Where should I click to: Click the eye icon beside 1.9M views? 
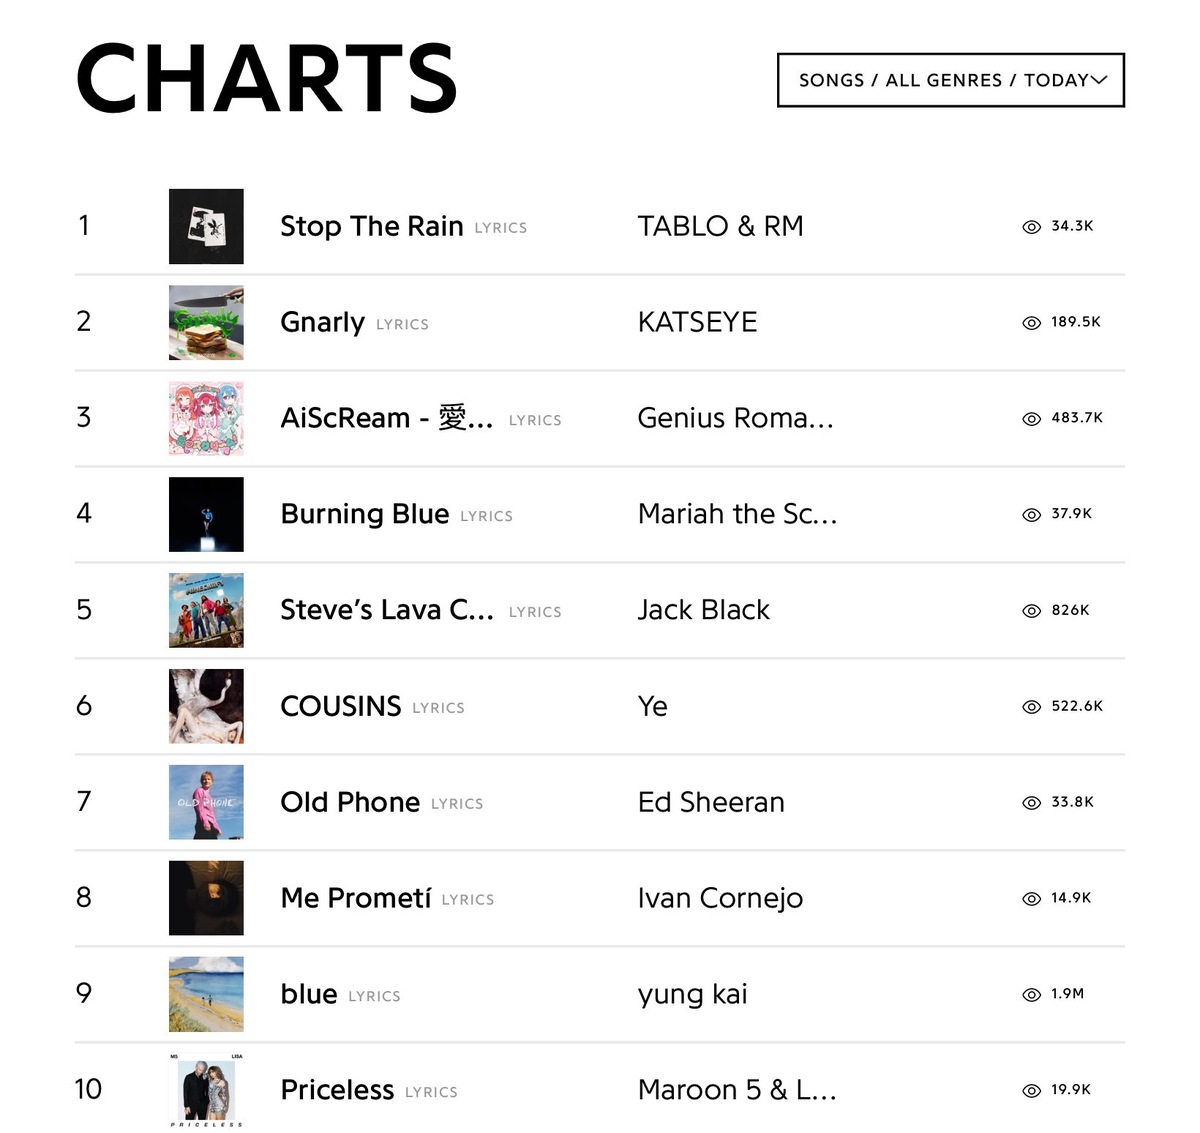point(1032,995)
